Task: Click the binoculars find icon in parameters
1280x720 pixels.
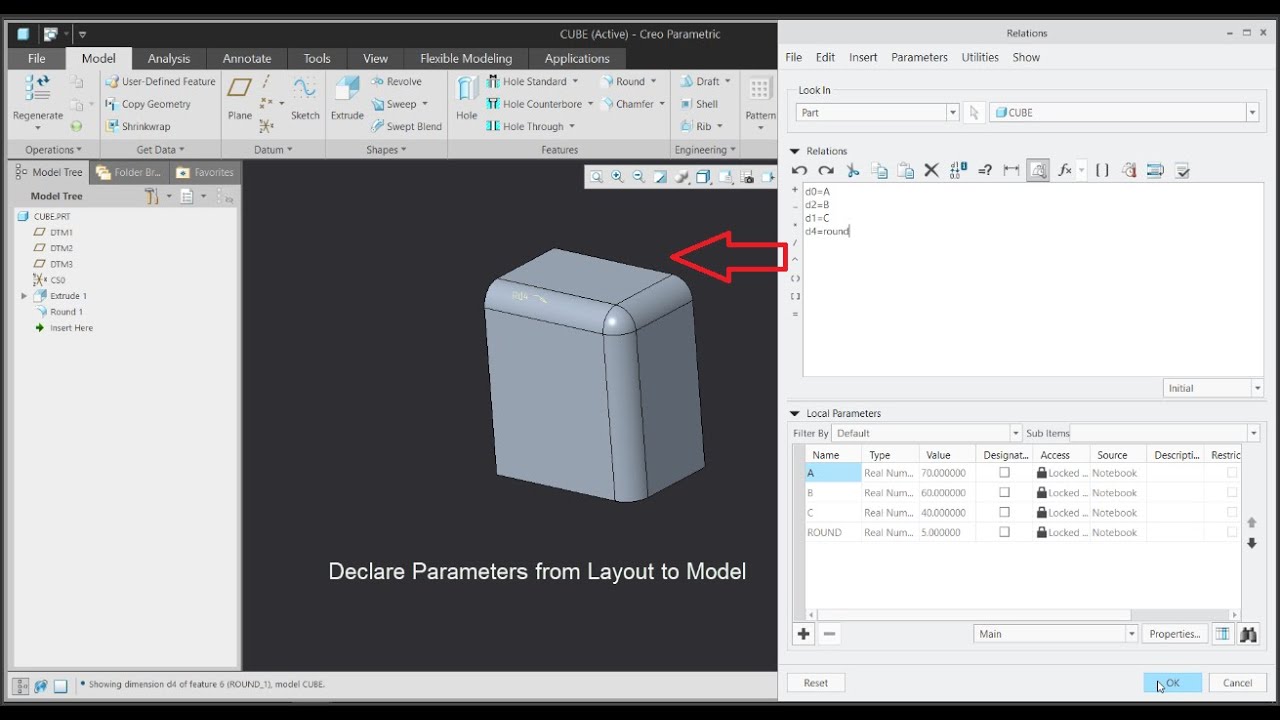Action: coord(1247,634)
